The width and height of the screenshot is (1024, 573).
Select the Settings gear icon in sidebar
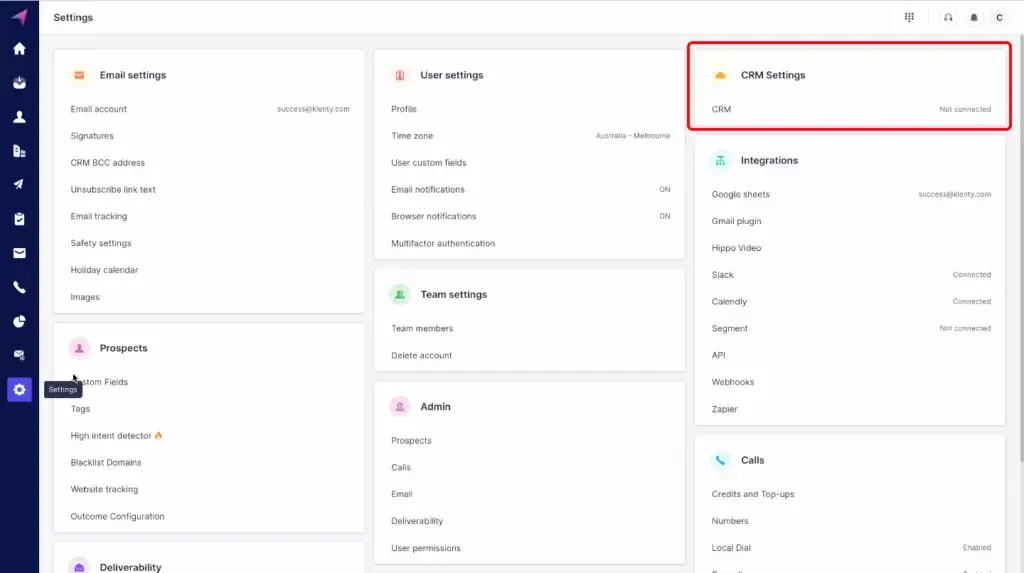[x=20, y=389]
